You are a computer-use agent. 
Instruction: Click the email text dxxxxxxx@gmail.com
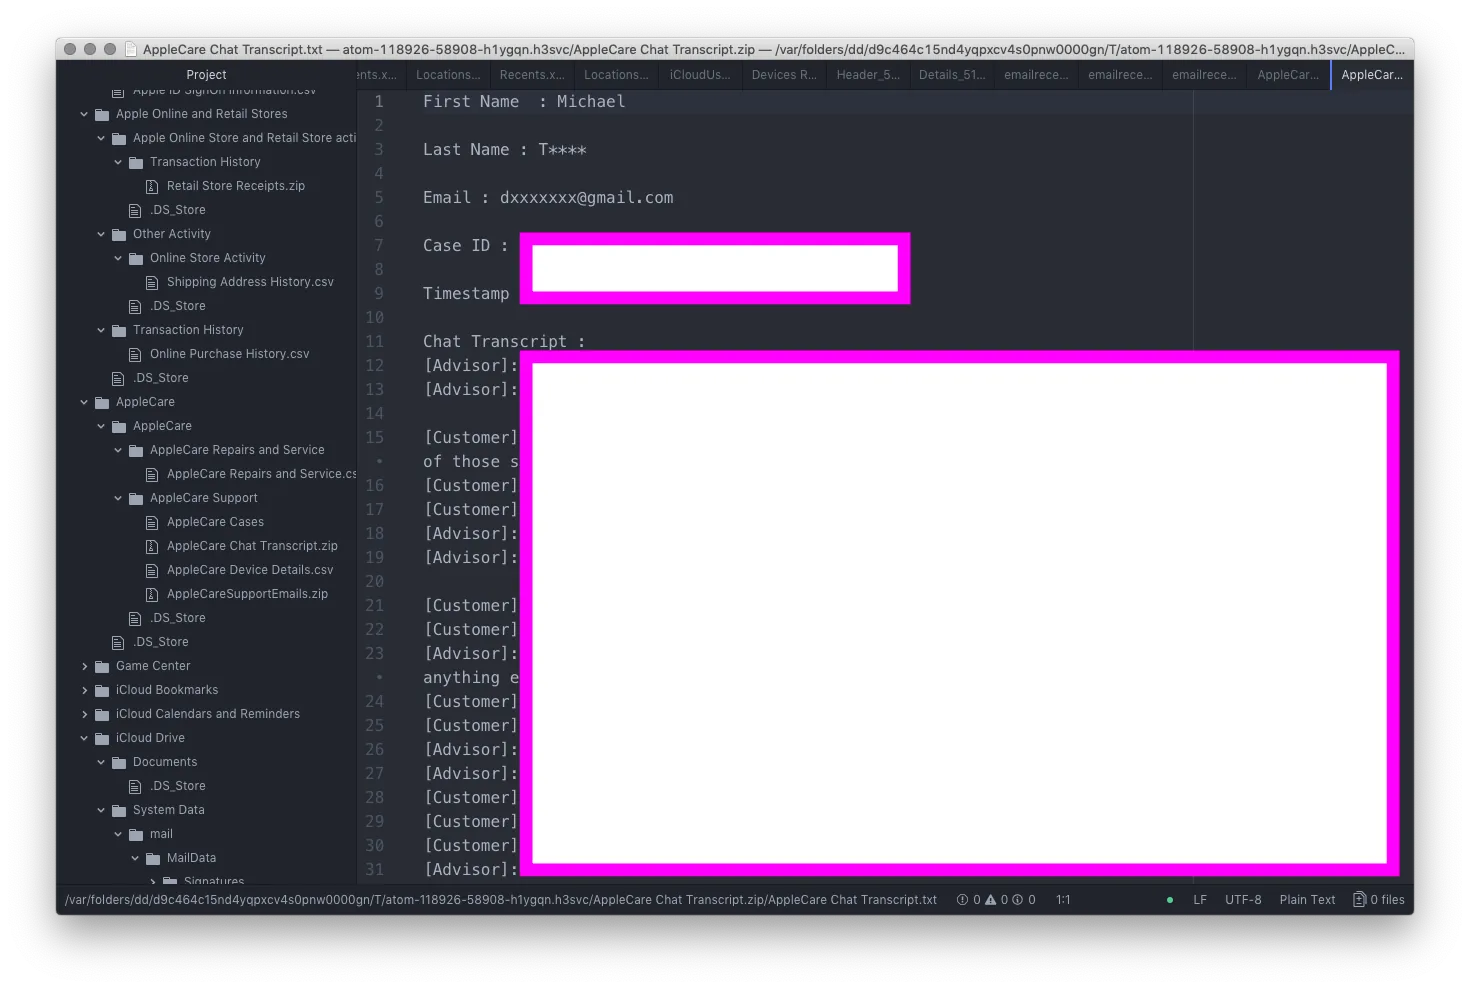[x=586, y=198]
